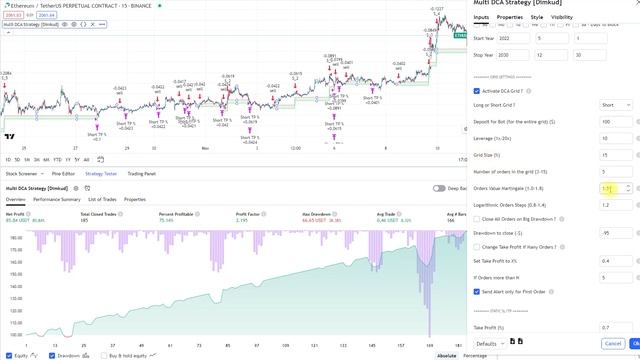
Task: Click Total Closed Trades info icon
Action: point(120,214)
